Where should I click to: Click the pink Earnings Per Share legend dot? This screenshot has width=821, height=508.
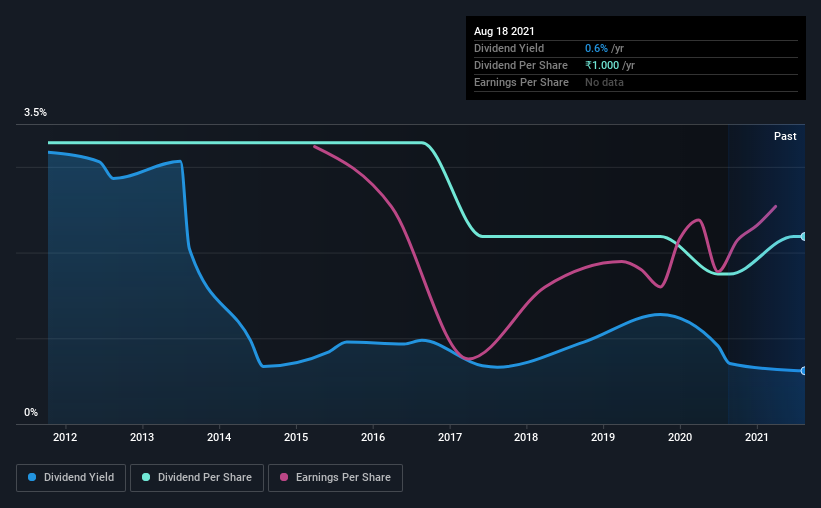point(284,477)
